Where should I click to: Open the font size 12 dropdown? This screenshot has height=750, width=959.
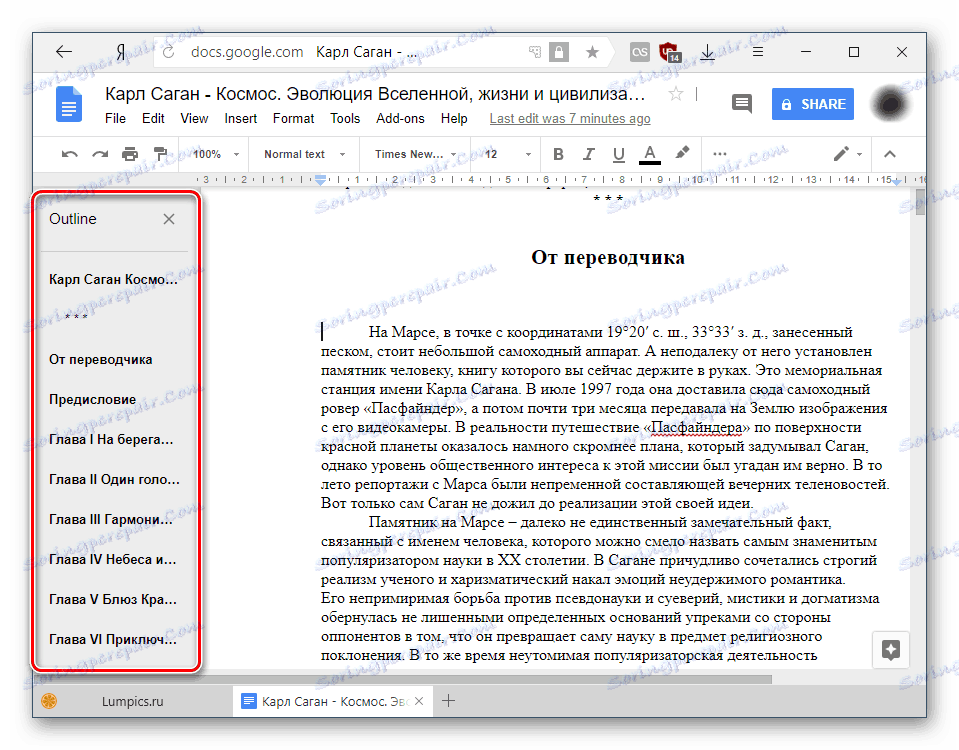tap(508, 154)
